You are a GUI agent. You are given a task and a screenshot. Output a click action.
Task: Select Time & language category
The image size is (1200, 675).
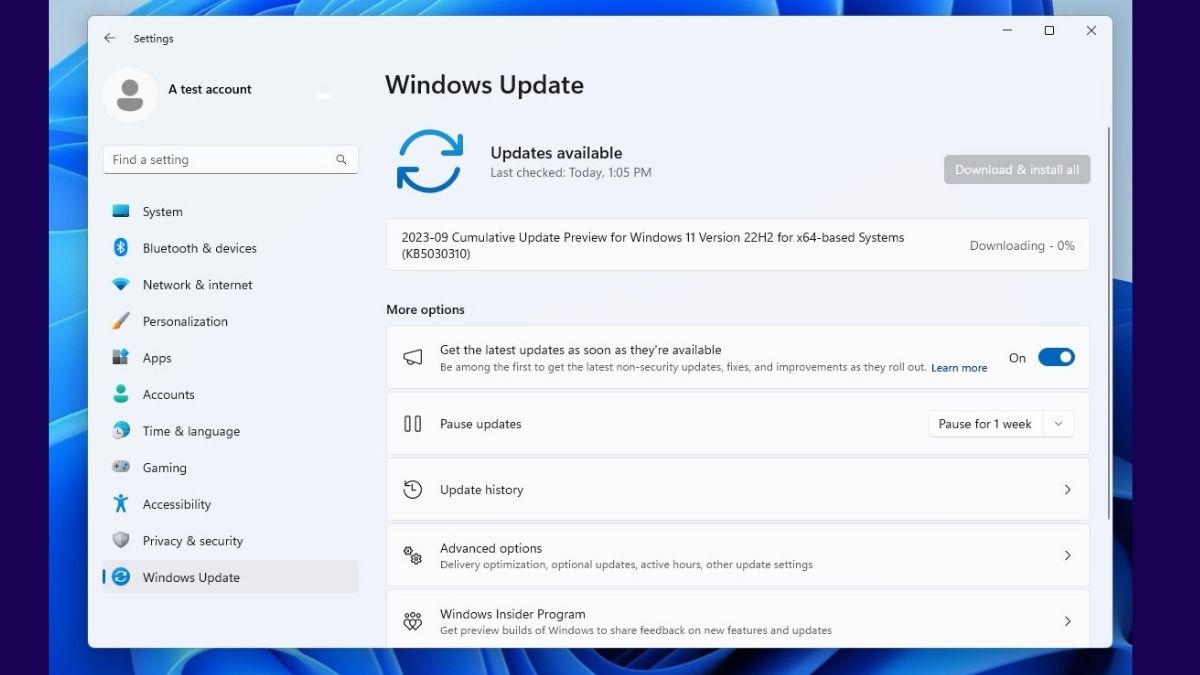[x=230, y=431]
